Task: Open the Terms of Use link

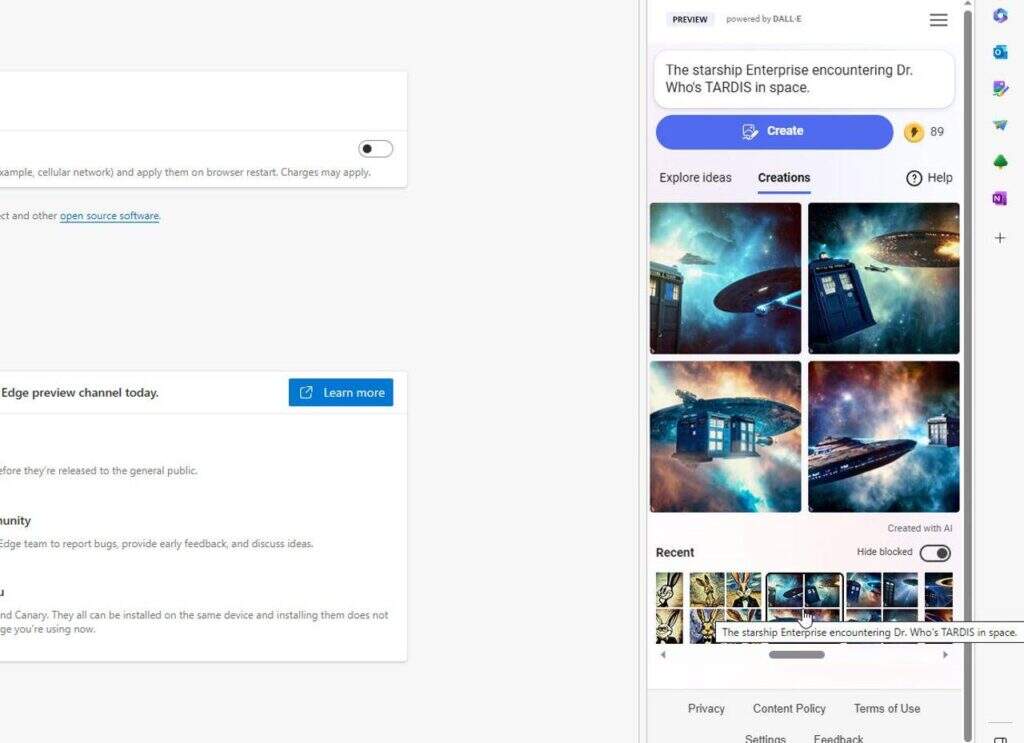Action: click(x=887, y=708)
